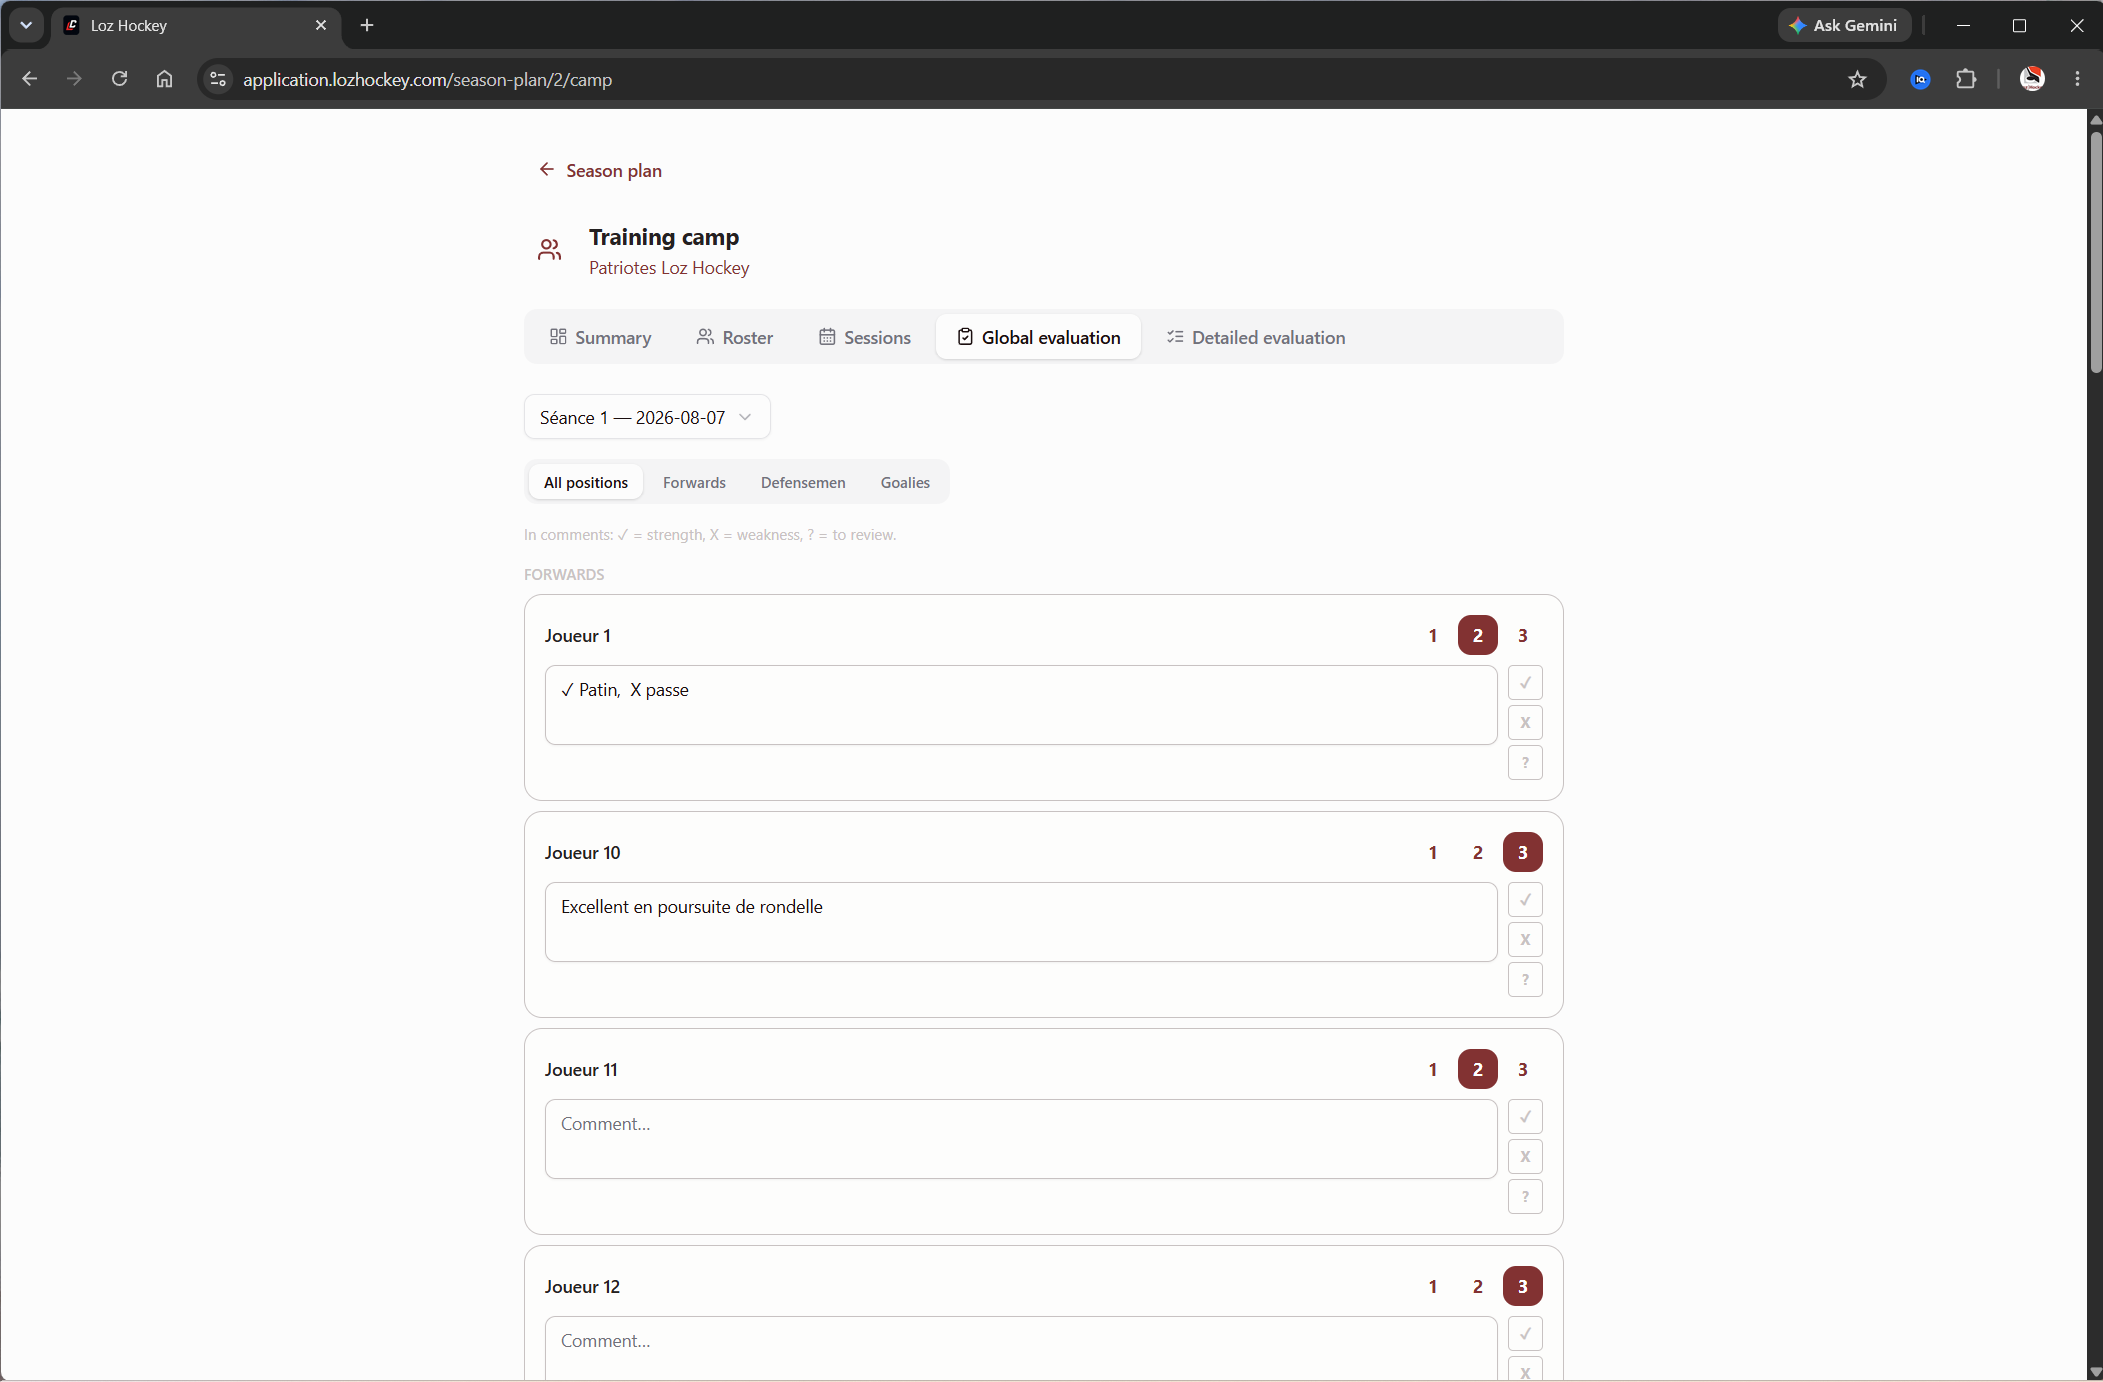The image size is (2103, 1382).
Task: Filter by Forwards position
Action: click(694, 483)
